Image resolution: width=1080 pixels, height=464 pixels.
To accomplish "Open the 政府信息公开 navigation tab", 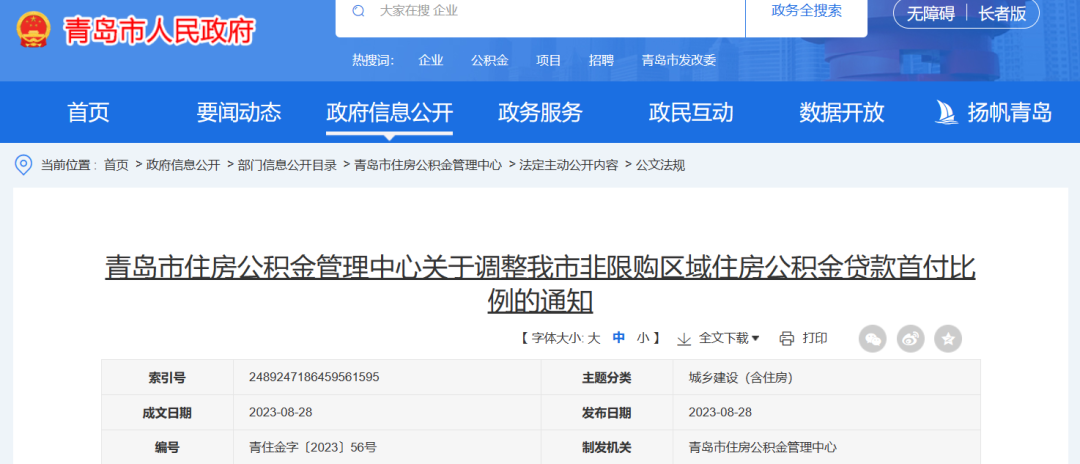I will click(389, 112).
